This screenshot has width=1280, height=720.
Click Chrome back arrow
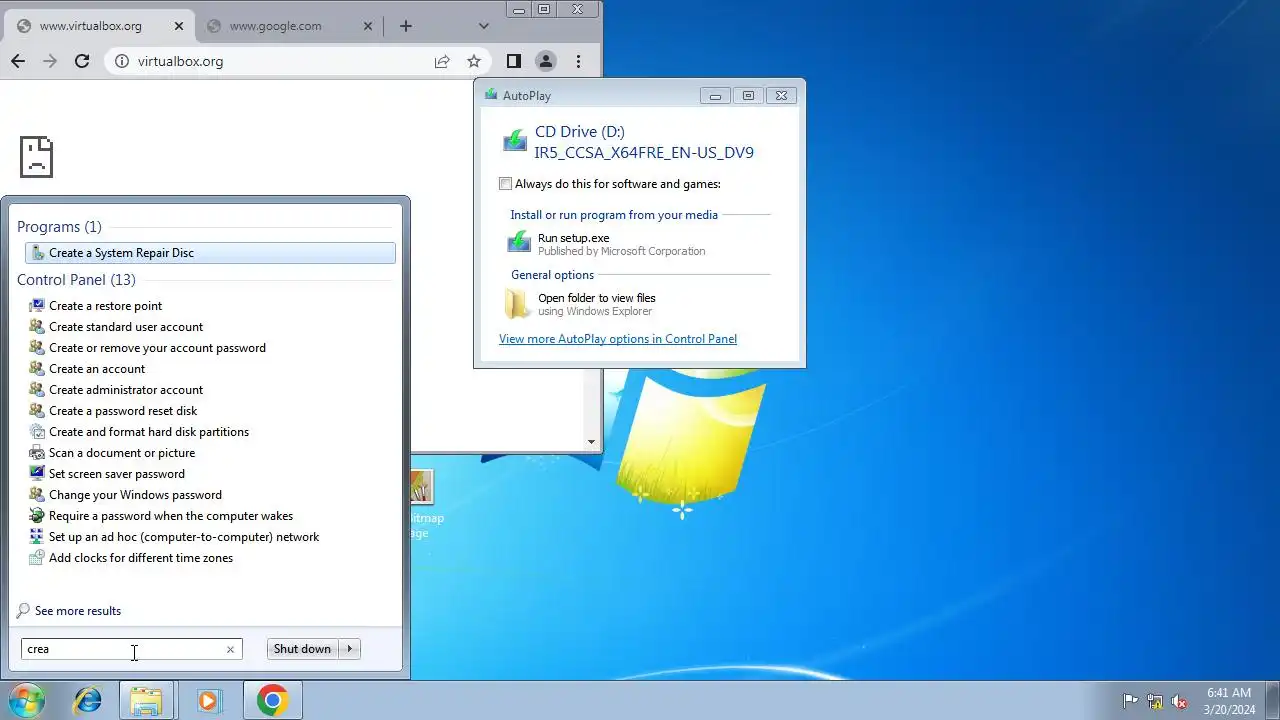click(x=18, y=61)
